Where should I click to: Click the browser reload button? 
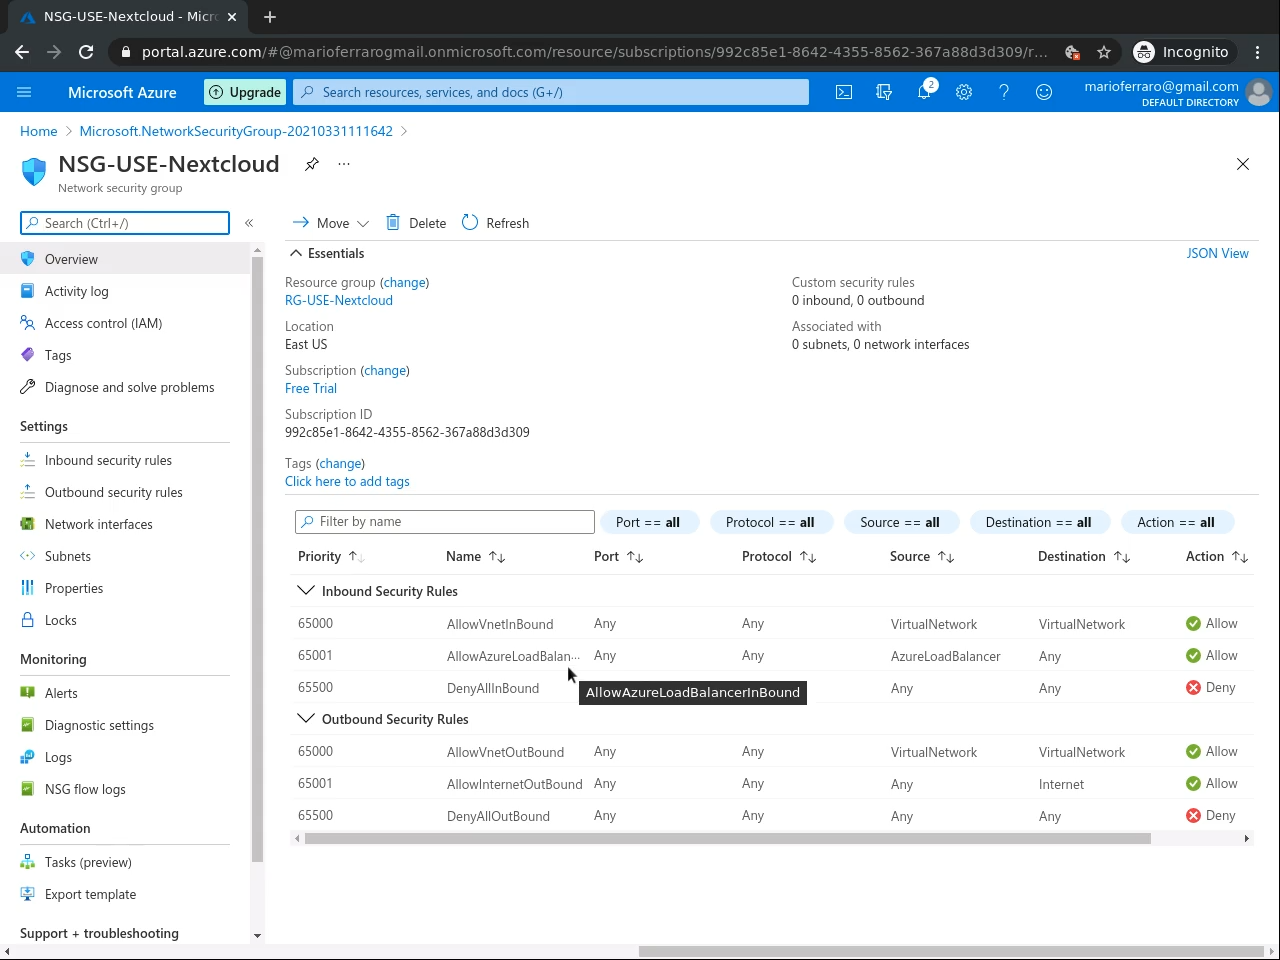[86, 52]
